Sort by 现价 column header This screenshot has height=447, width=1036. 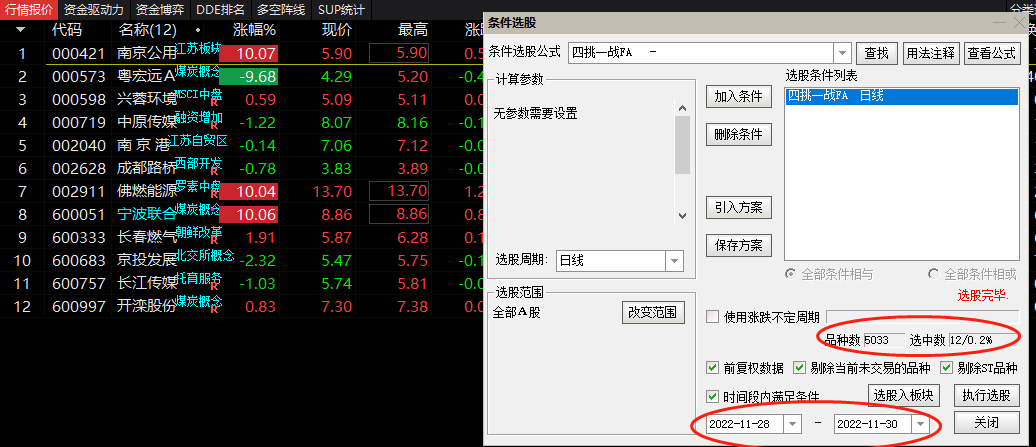pyautogui.click(x=337, y=30)
